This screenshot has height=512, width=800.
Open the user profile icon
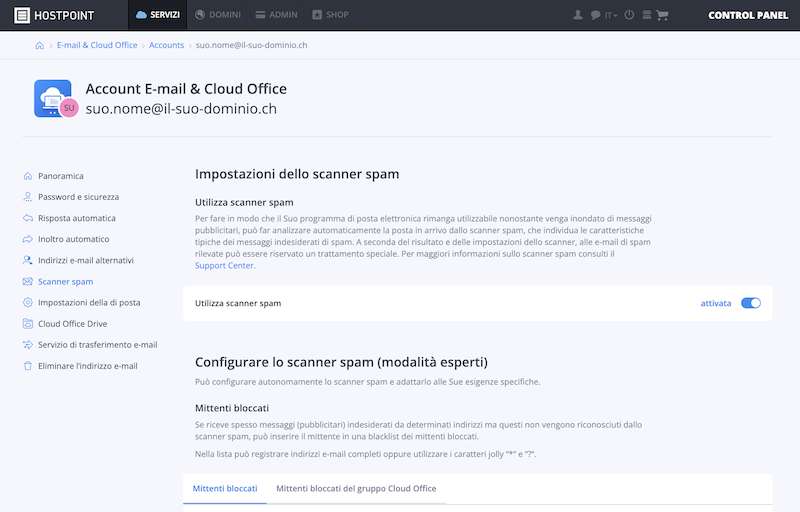[578, 15]
